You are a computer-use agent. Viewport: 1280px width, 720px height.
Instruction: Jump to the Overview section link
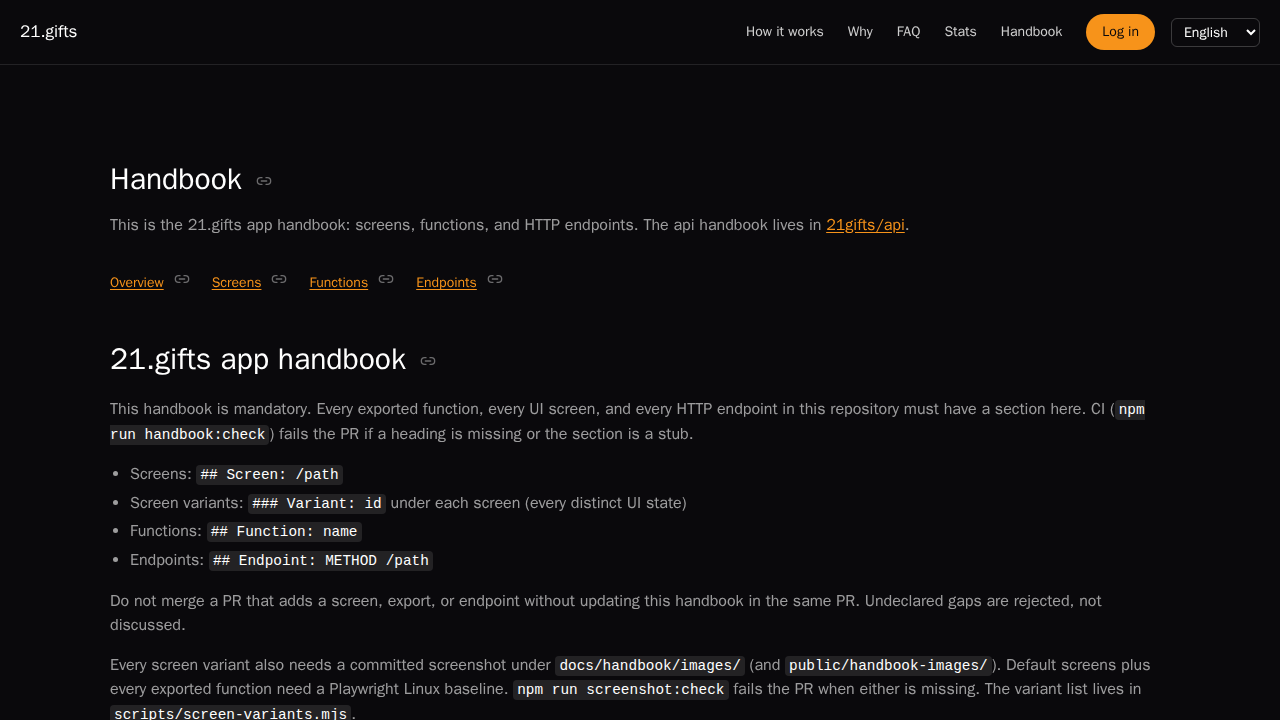[x=137, y=283]
